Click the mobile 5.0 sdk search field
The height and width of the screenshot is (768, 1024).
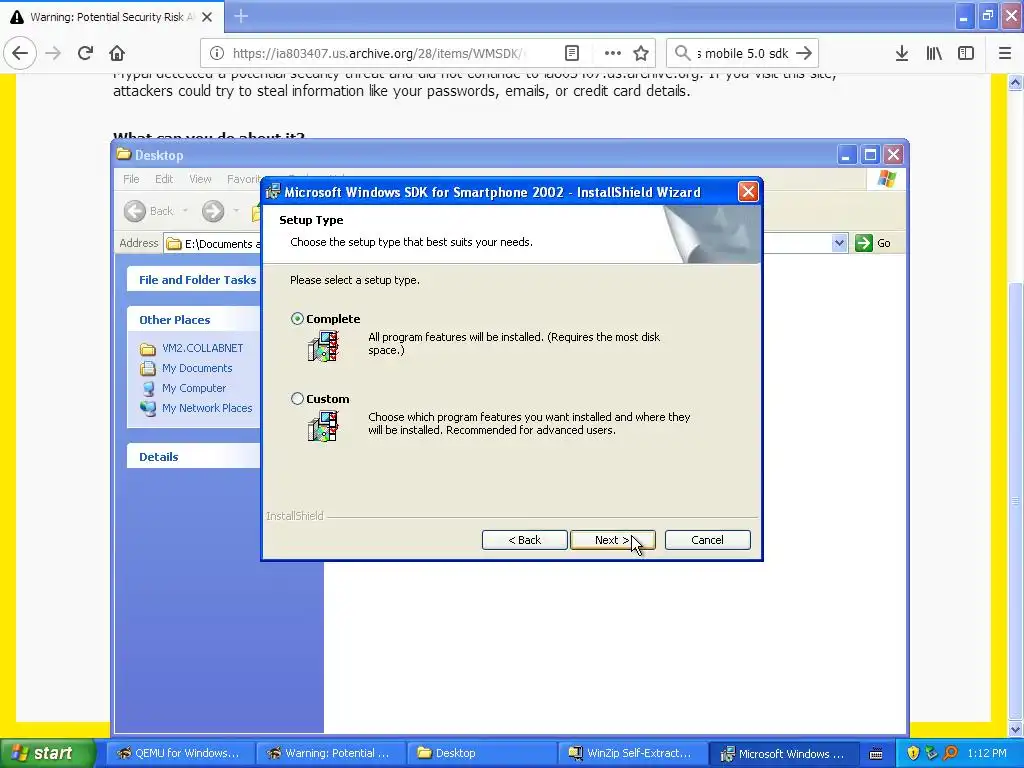pyautogui.click(x=743, y=53)
